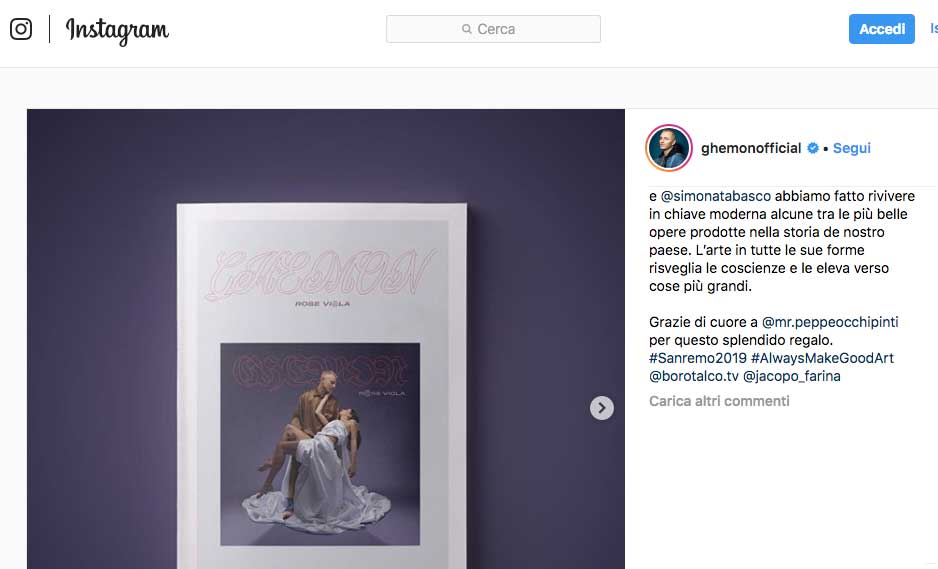Open Instagram home via the wordmark logo
This screenshot has height=569, width=938.
click(117, 30)
